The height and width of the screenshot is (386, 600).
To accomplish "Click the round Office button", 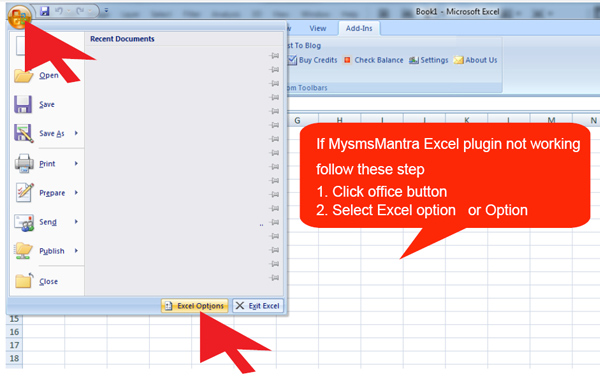I will 19,17.
